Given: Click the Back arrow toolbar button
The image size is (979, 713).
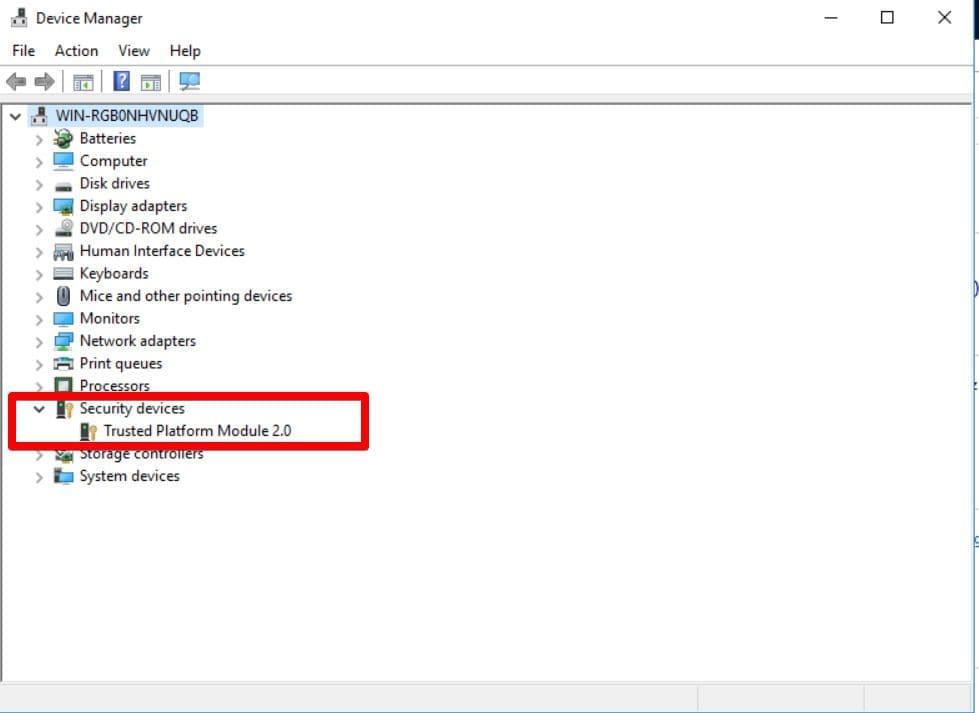Looking at the screenshot, I should click(16, 82).
